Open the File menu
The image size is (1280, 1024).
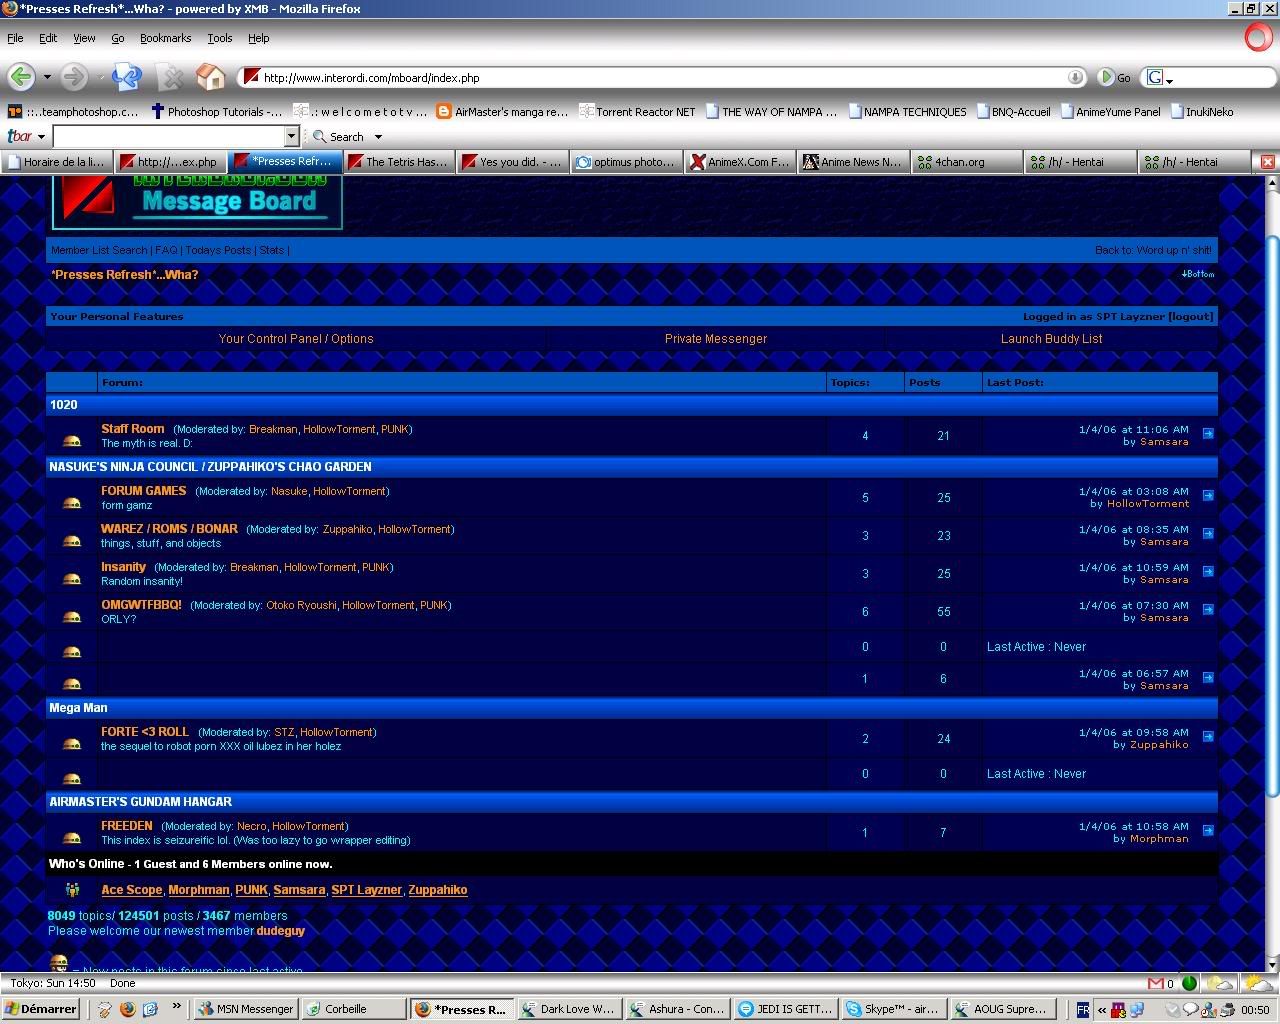tap(15, 38)
